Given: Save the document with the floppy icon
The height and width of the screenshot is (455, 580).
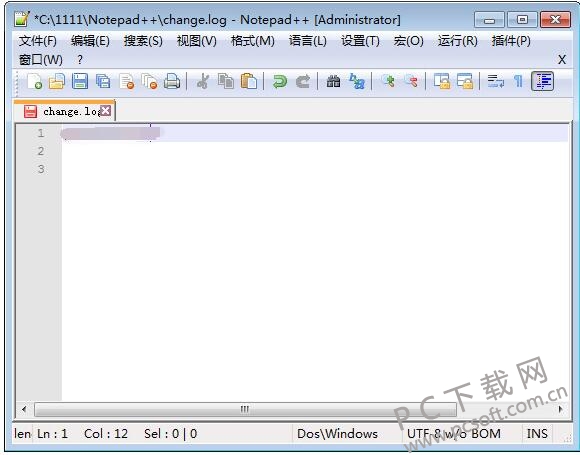Looking at the screenshot, I should 80,81.
